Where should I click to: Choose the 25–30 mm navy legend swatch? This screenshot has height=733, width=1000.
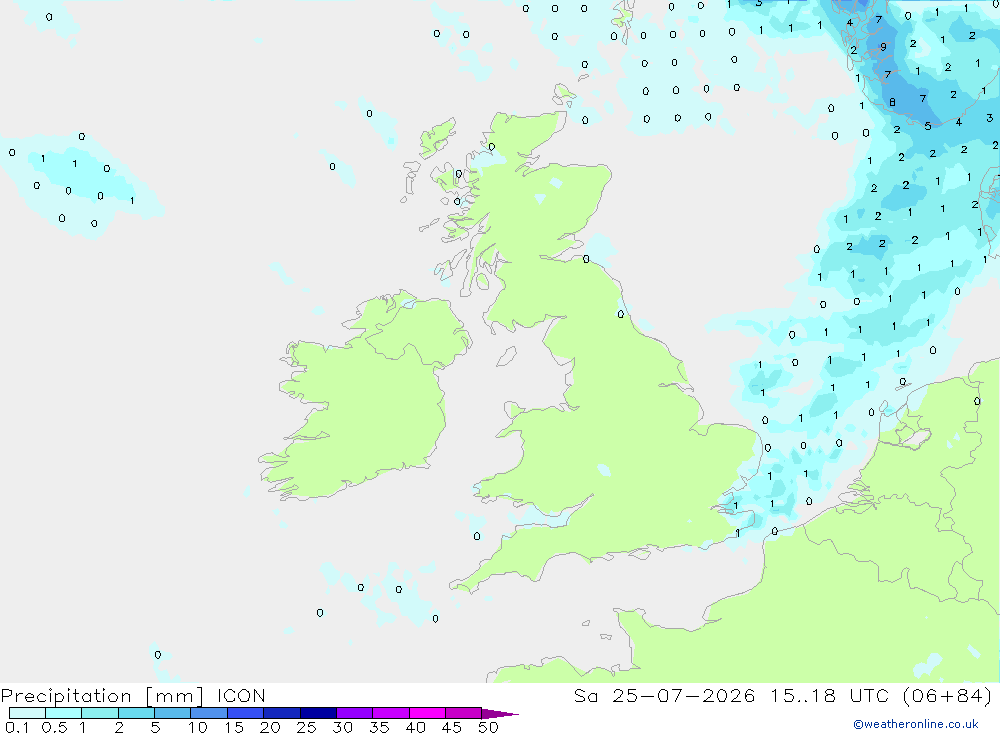coord(318,713)
